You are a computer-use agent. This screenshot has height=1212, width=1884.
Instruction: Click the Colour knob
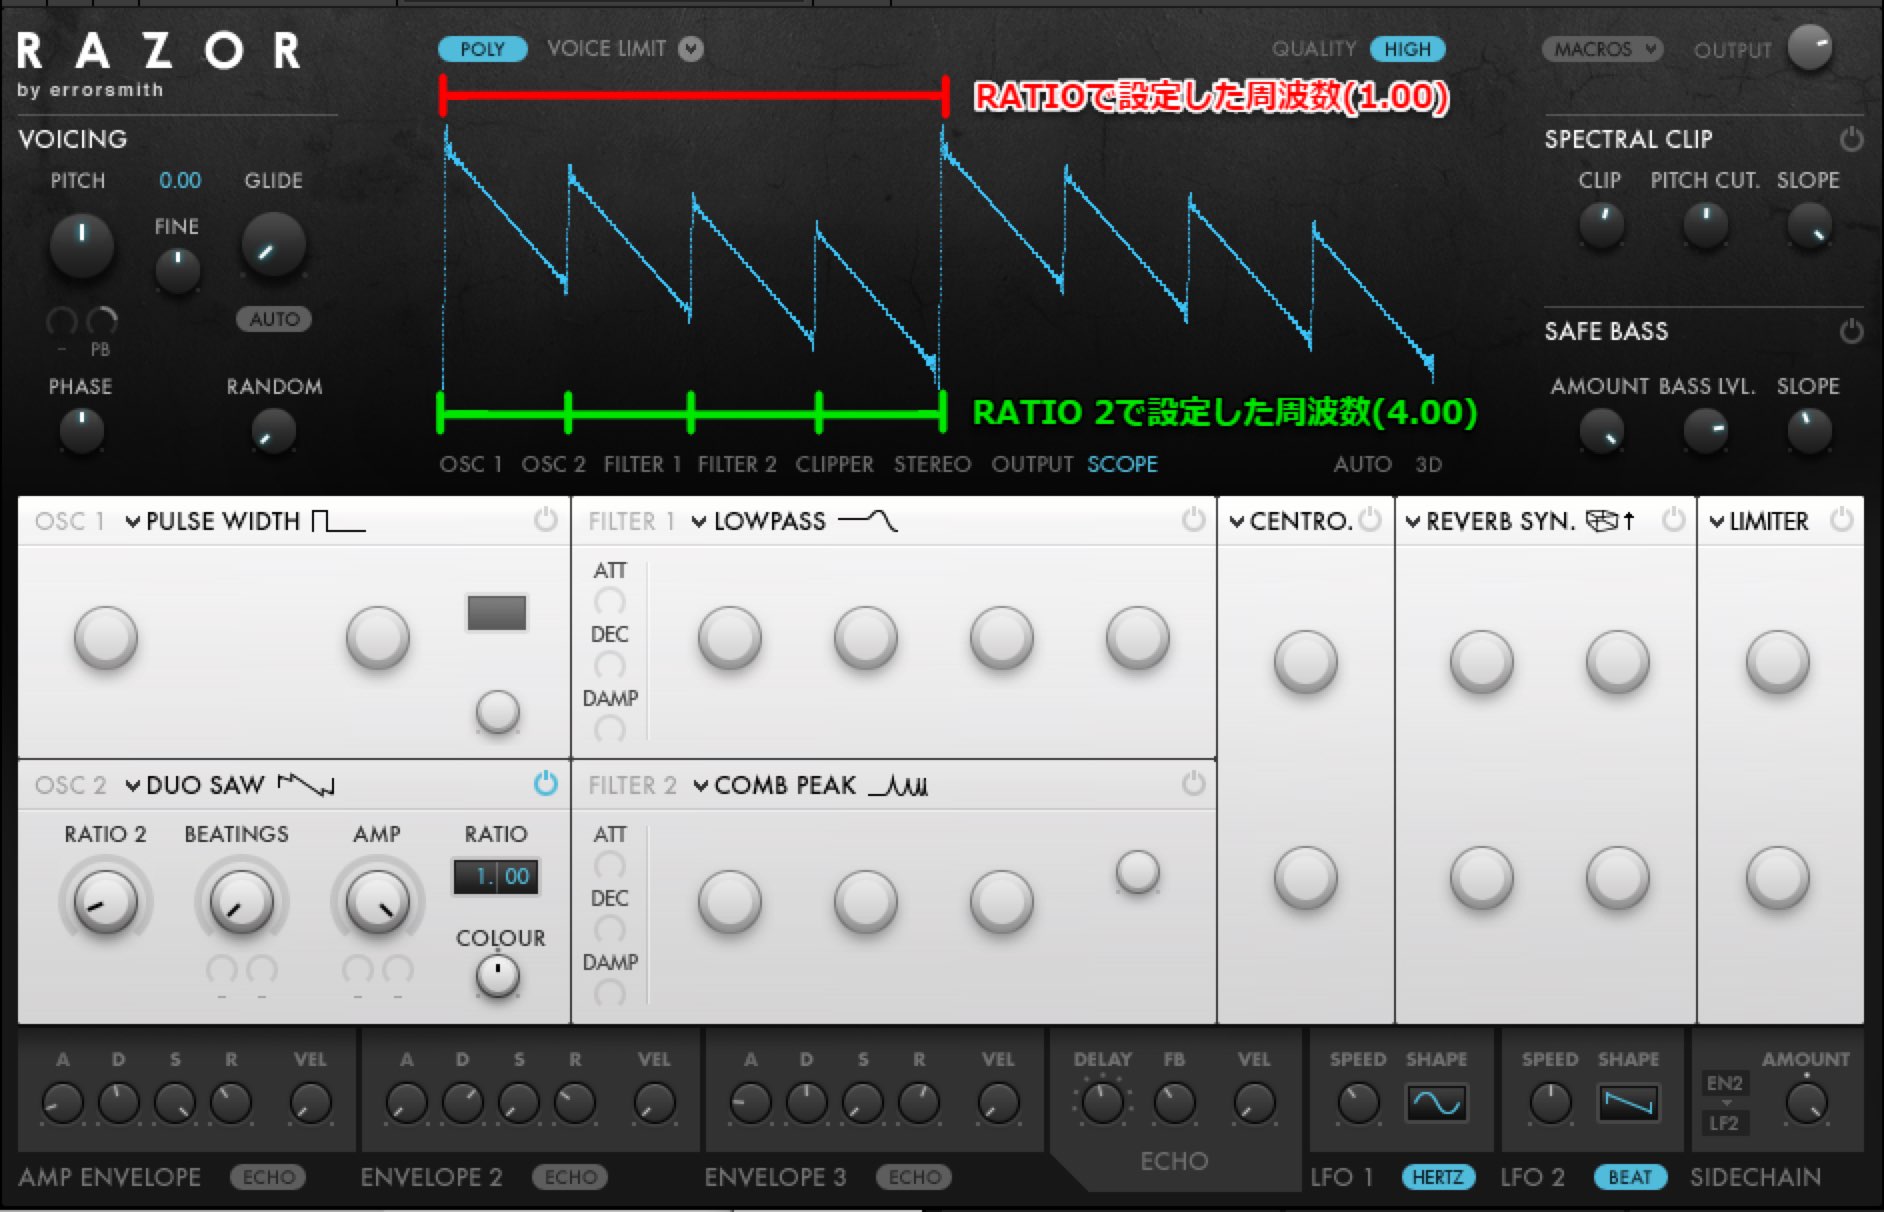[x=497, y=975]
